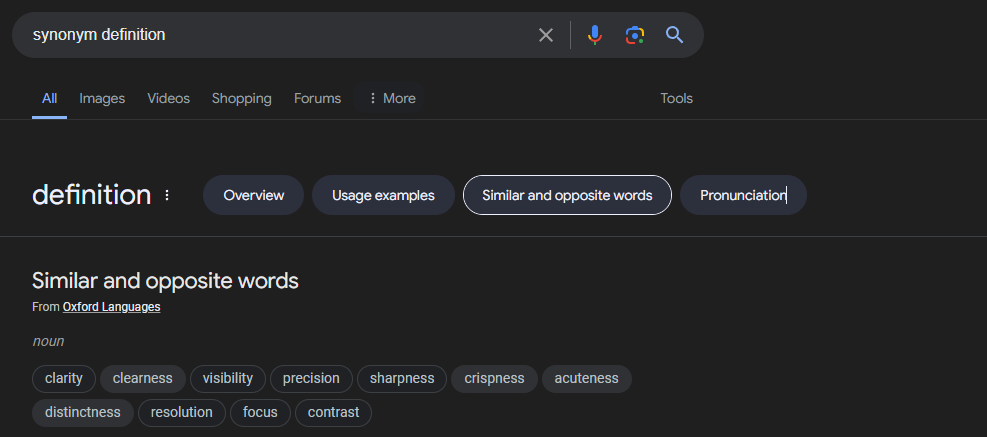Viewport: 987px width, 437px height.
Task: Select the Overview chip
Action: (x=254, y=195)
